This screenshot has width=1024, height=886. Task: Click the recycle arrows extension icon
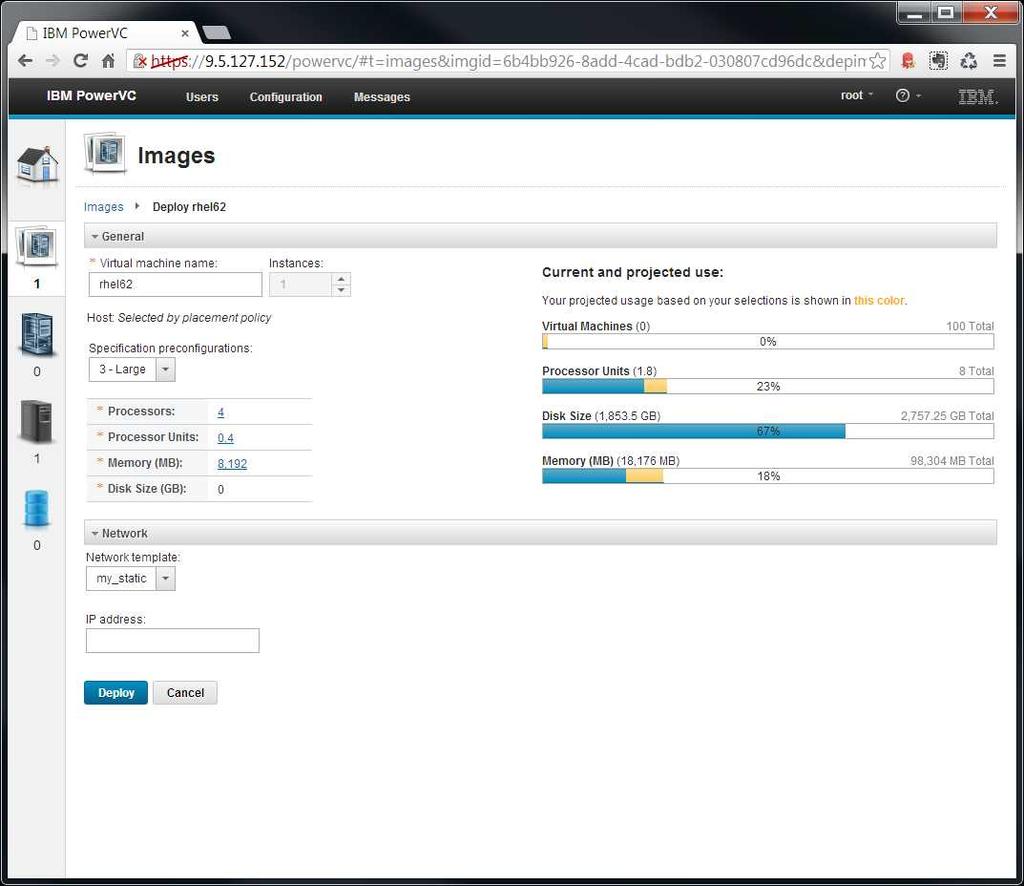[x=968, y=61]
